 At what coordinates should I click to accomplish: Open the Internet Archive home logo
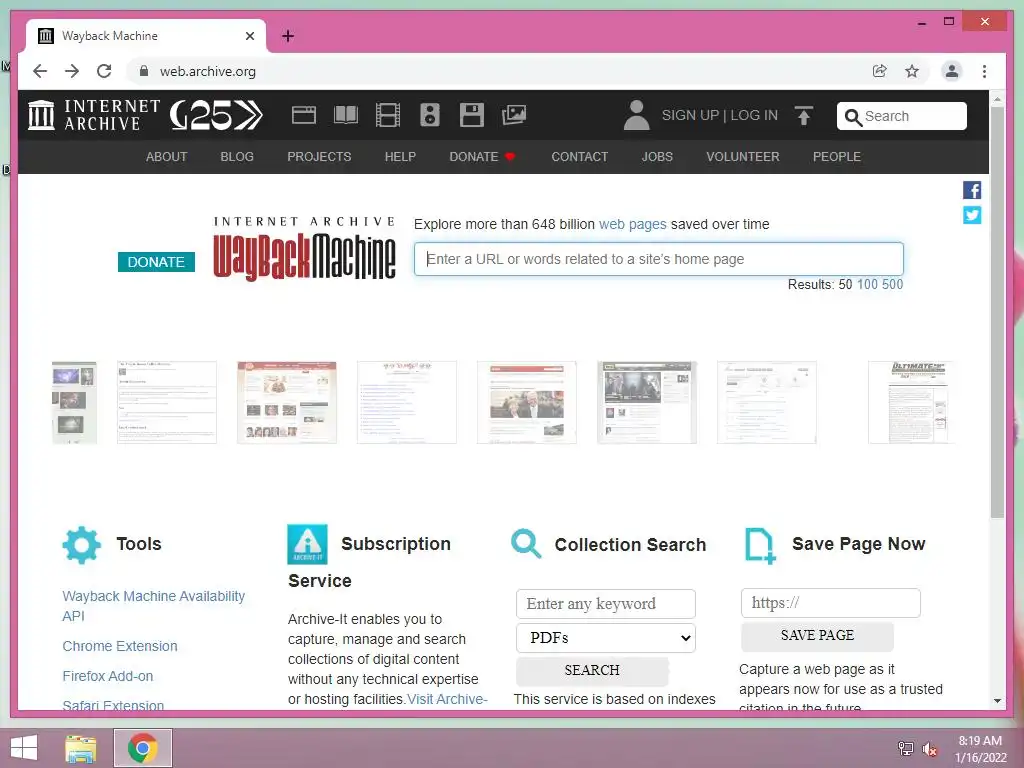pyautogui.click(x=94, y=115)
